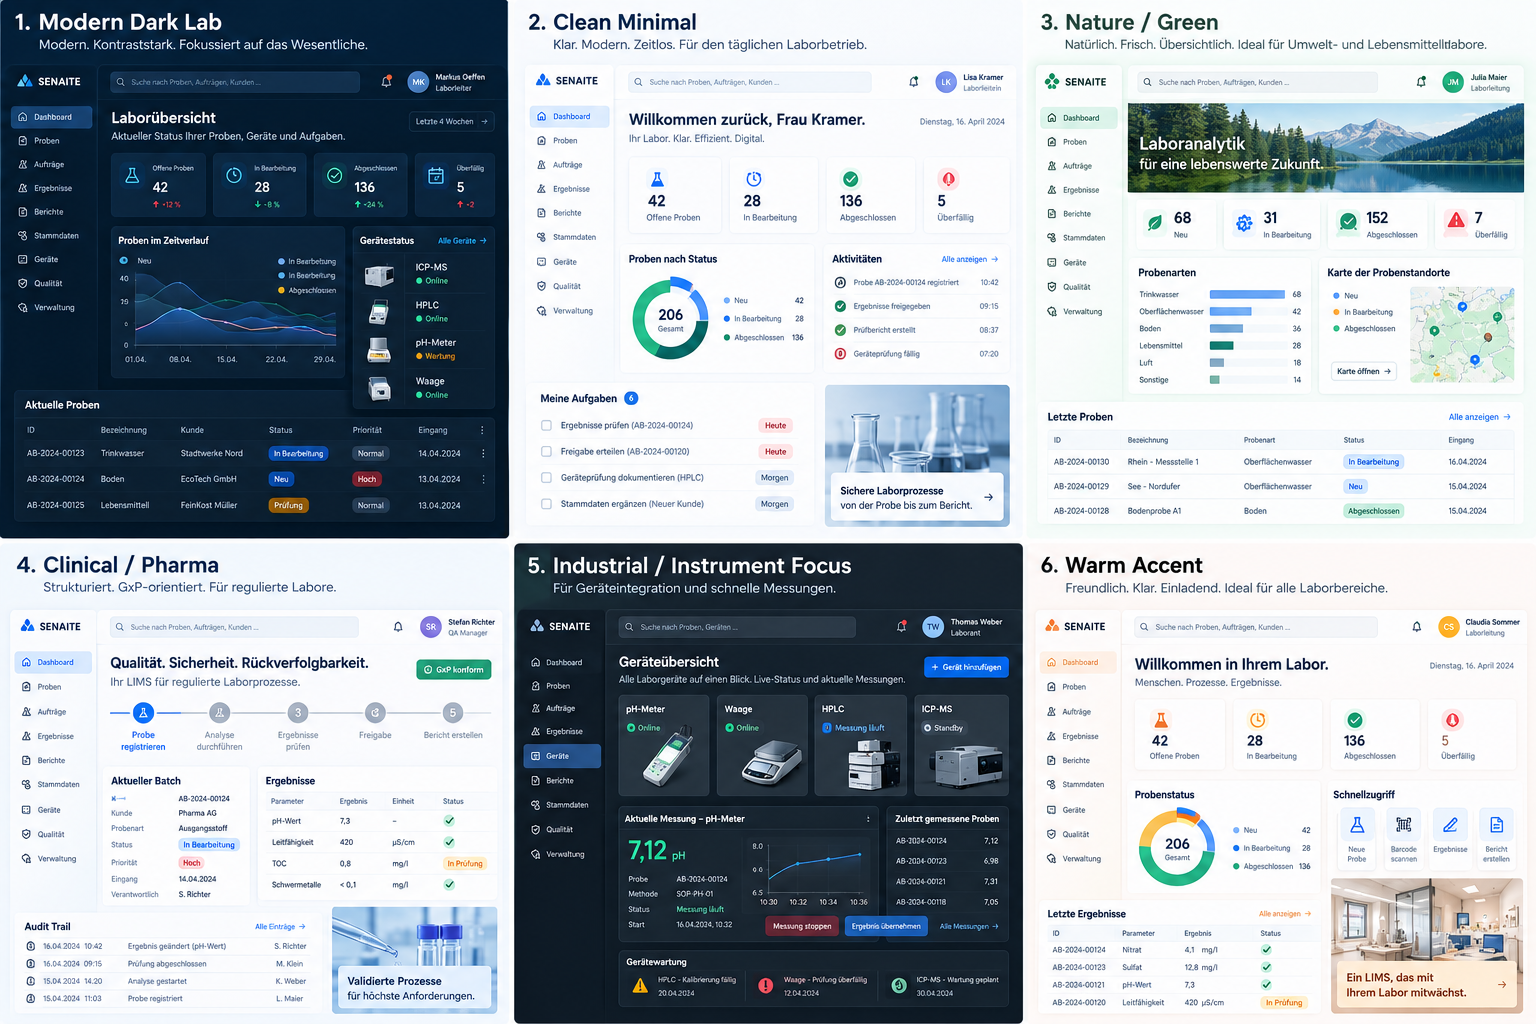The height and width of the screenshot is (1024, 1536).
Task: Click the Messung stoppen button
Action: pyautogui.click(x=802, y=926)
